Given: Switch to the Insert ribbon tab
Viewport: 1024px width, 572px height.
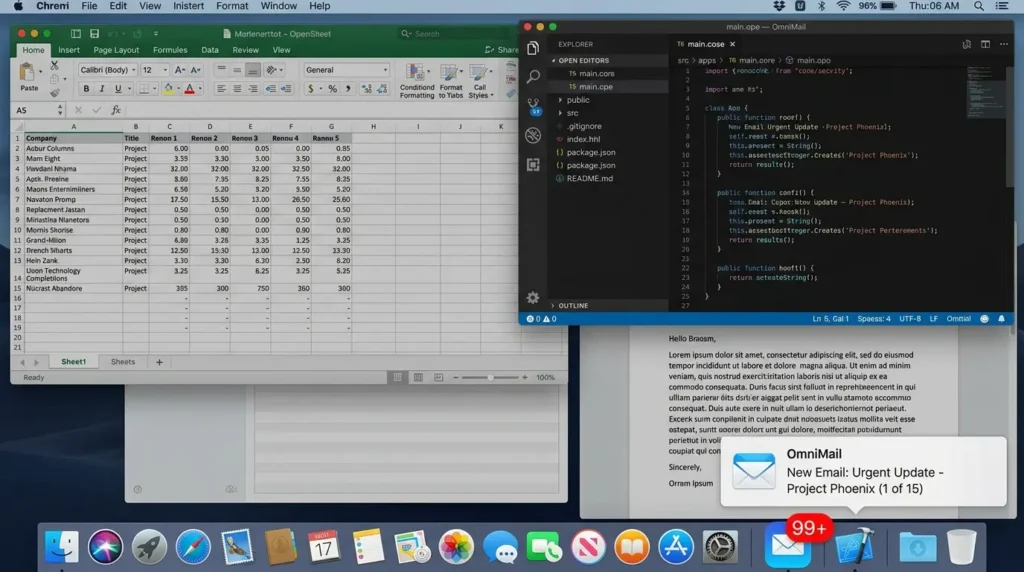Looking at the screenshot, I should tap(69, 50).
